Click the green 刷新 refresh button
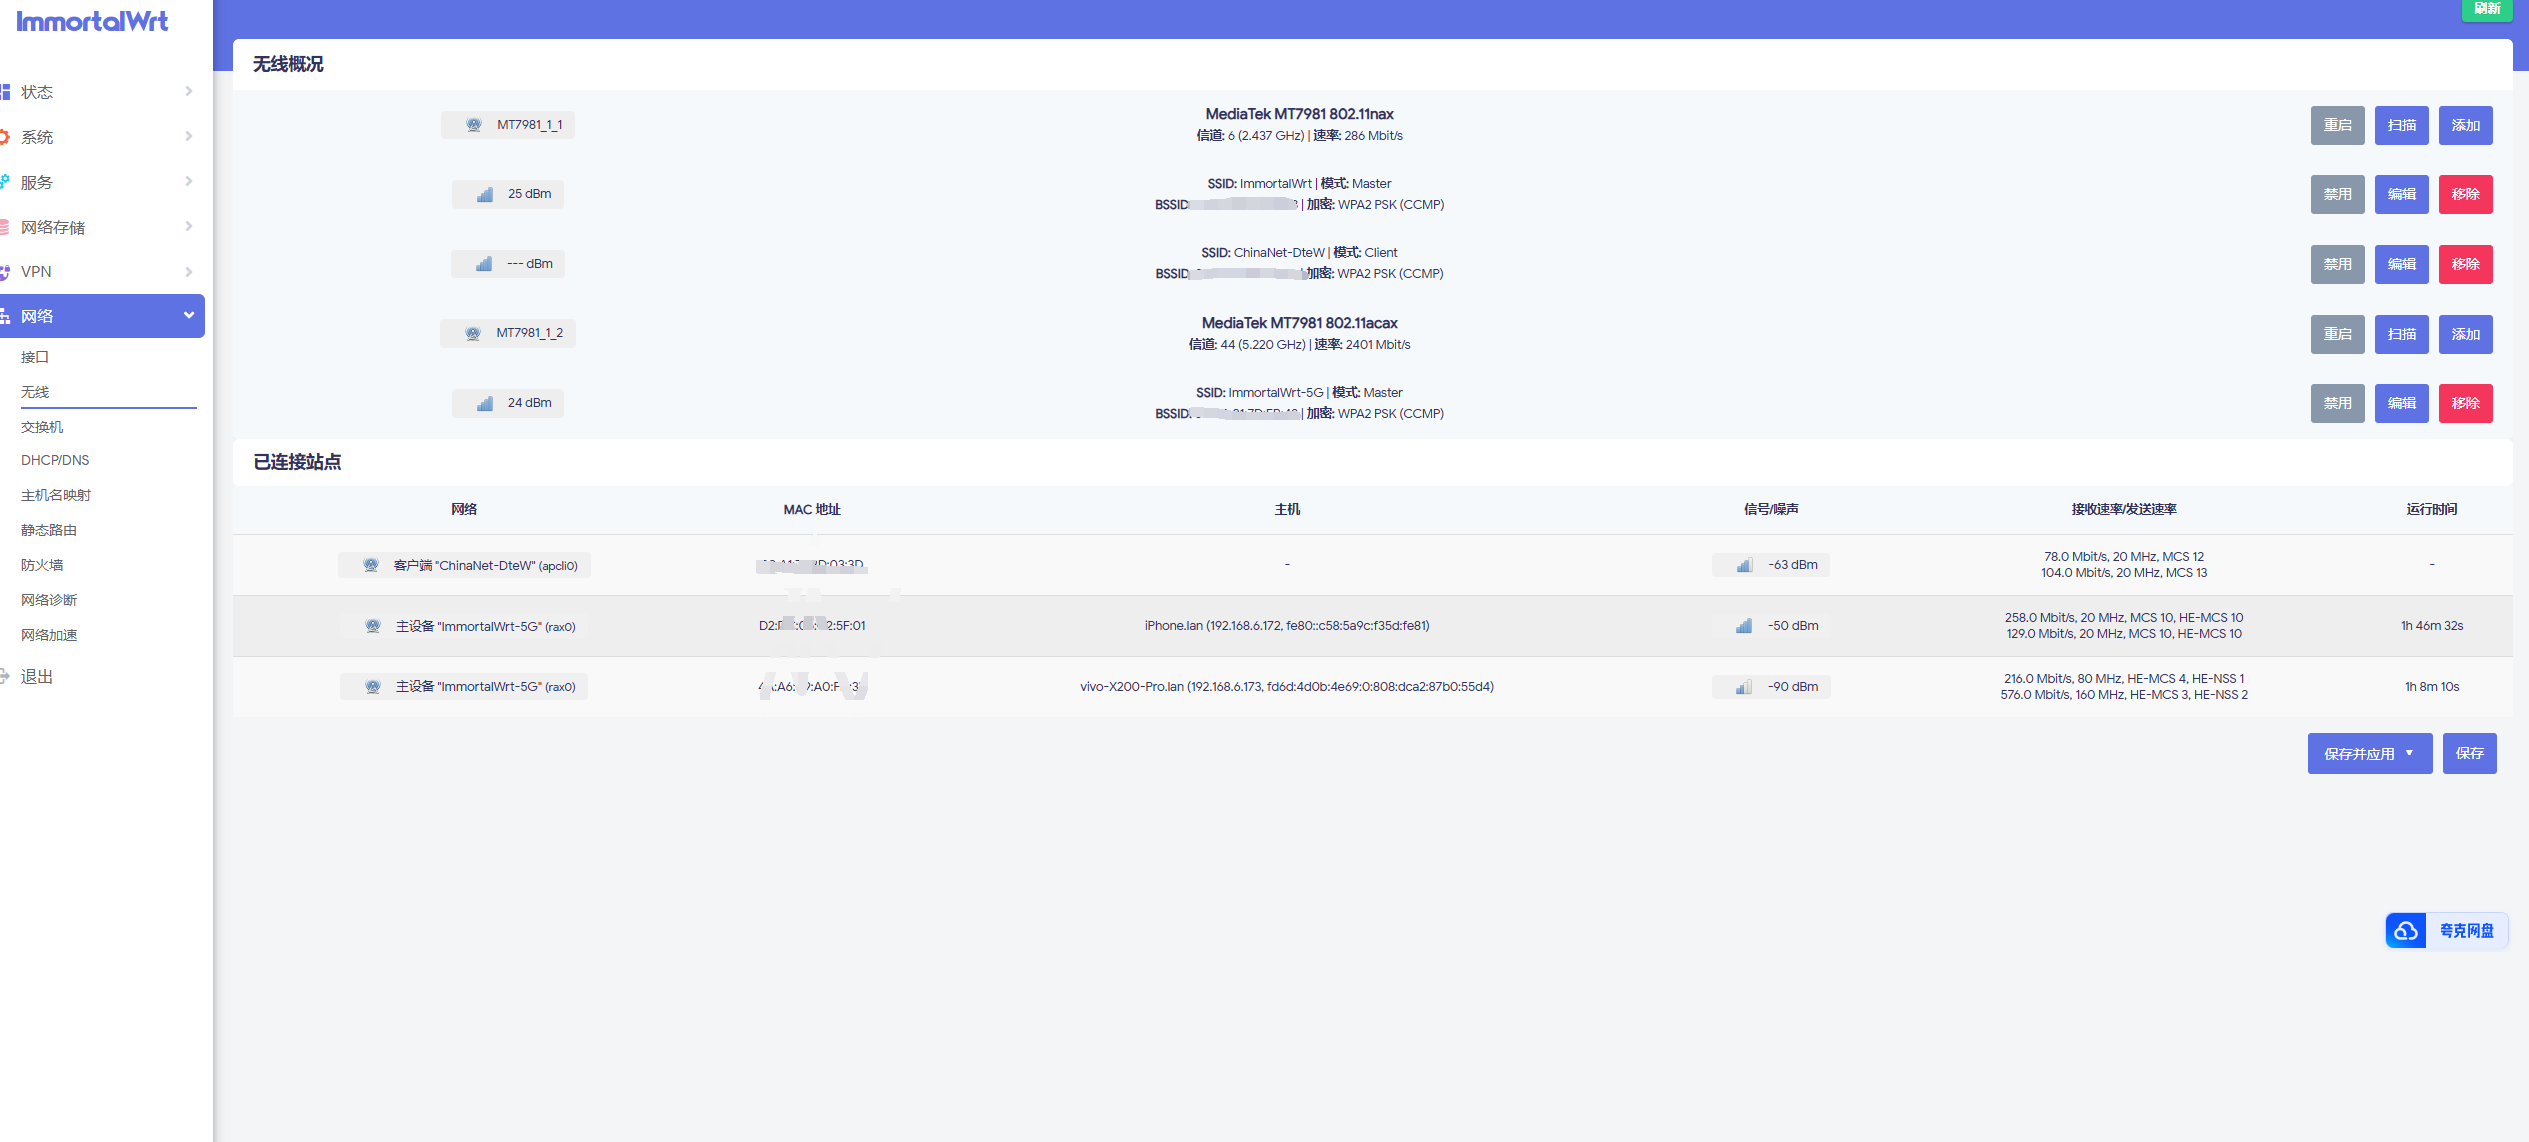This screenshot has height=1142, width=2529. tap(2486, 9)
